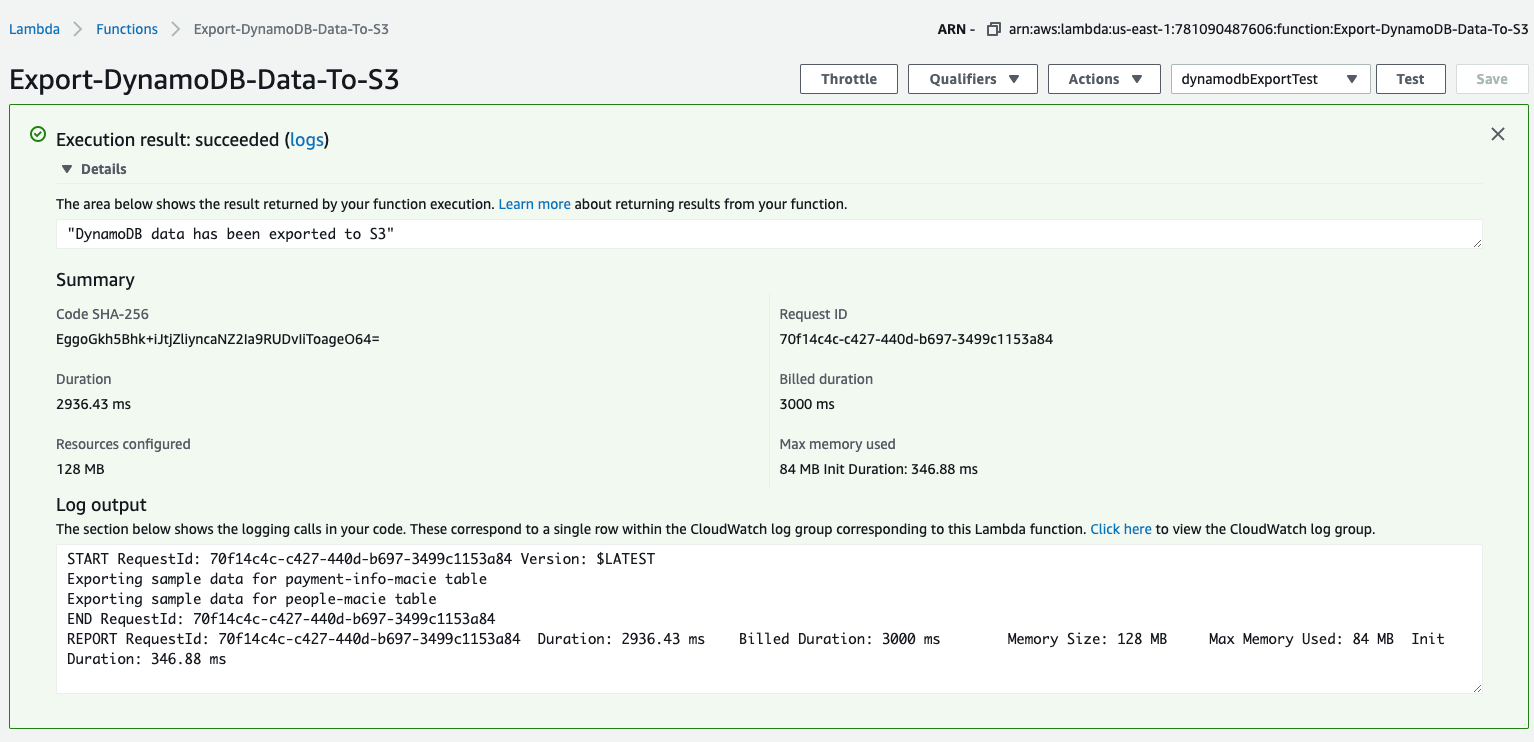Go to Lambda in the breadcrumb
Image resolution: width=1534 pixels, height=742 pixels.
pyautogui.click(x=35, y=29)
